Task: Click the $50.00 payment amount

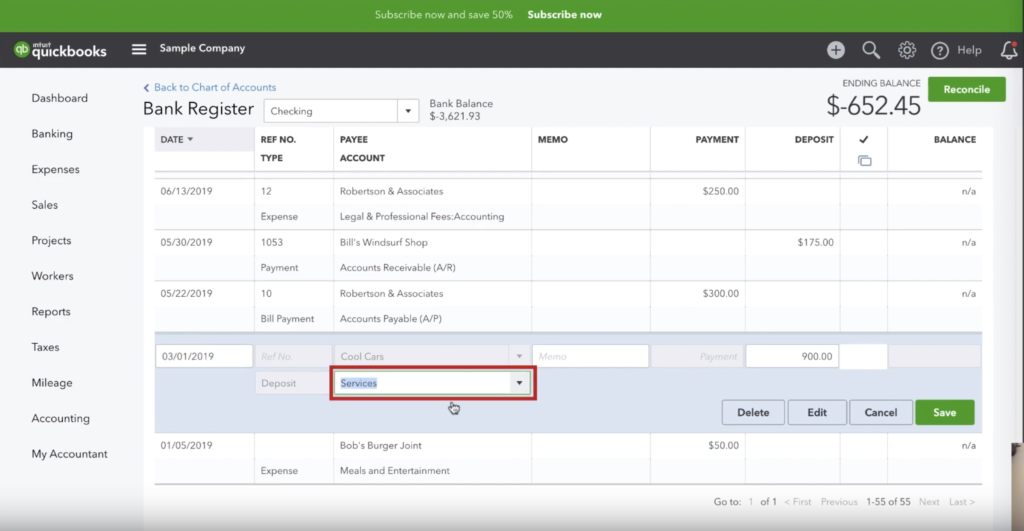Action: (724, 445)
